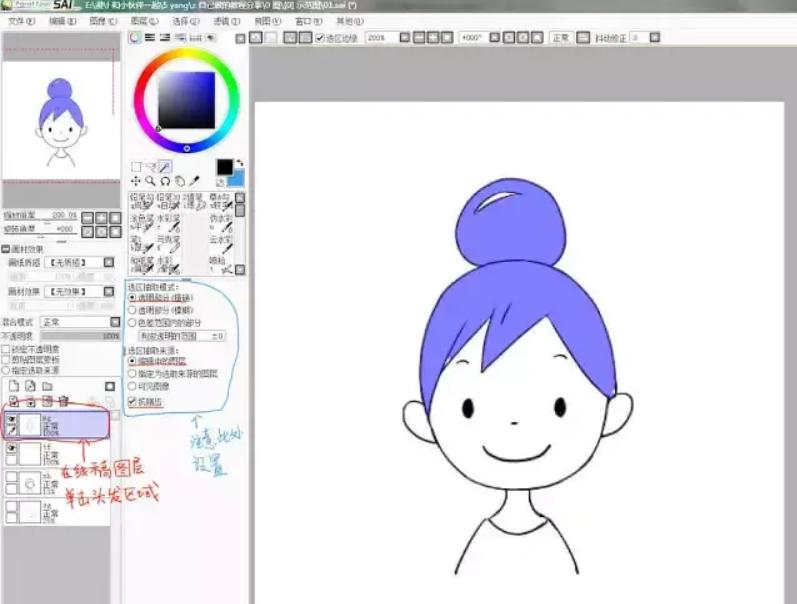Click the 色差范围 ±0 slider
797x604 pixels.
(x=182, y=336)
